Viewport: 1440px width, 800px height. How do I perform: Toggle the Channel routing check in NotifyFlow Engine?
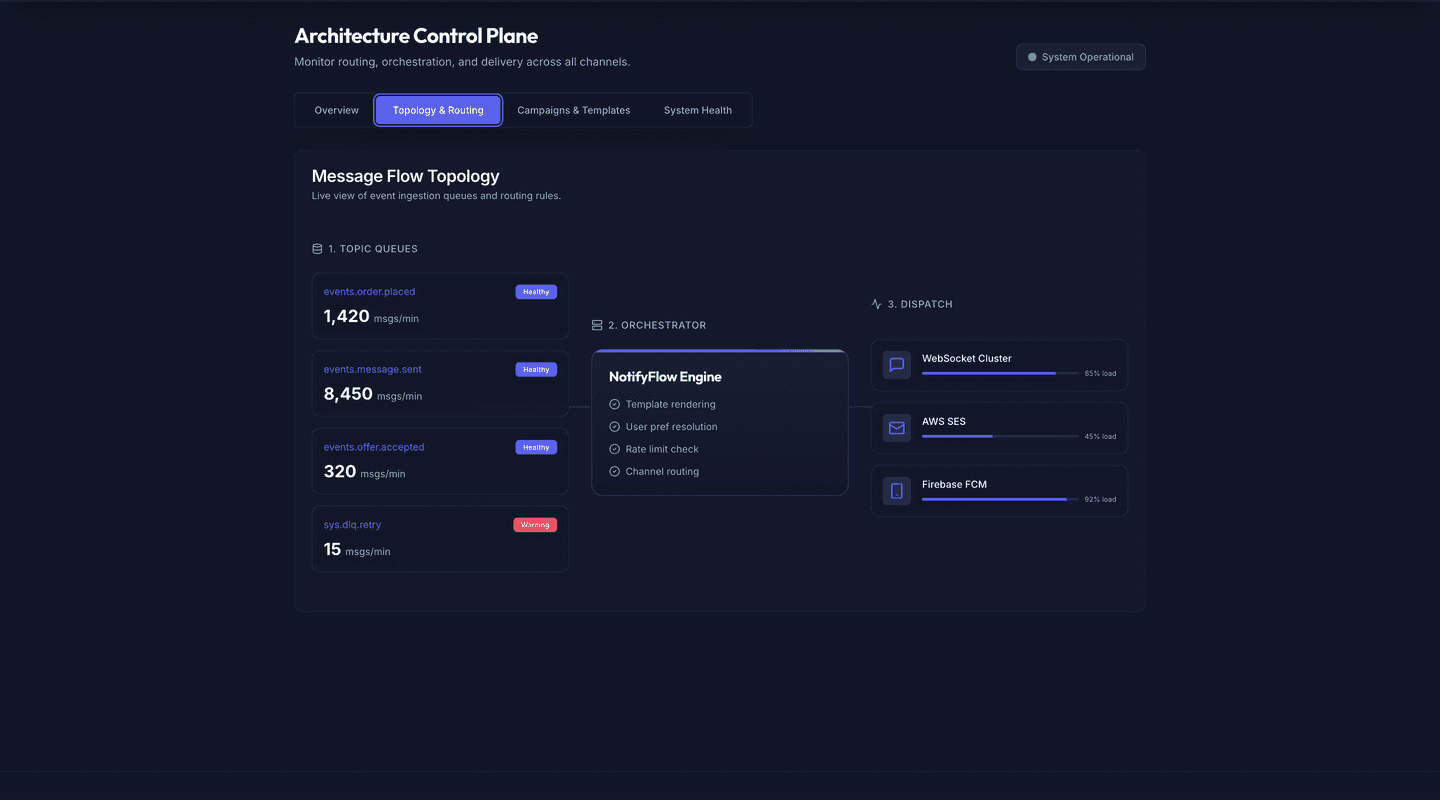tap(614, 471)
